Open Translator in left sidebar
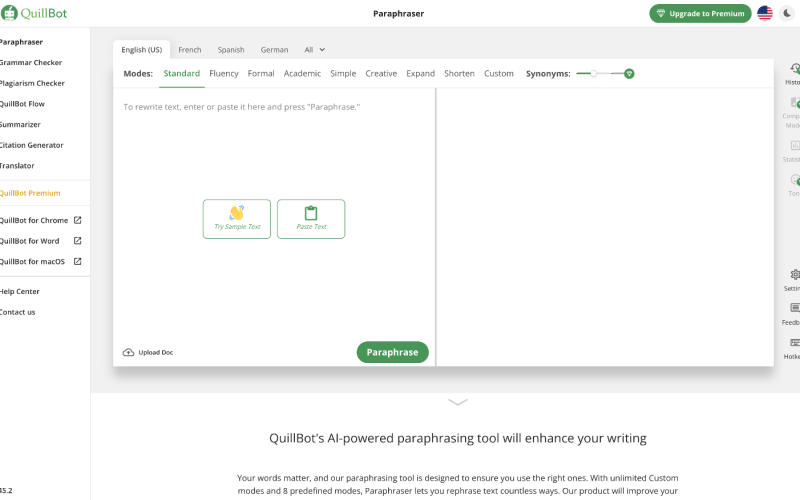The width and height of the screenshot is (800, 500). coord(17,166)
